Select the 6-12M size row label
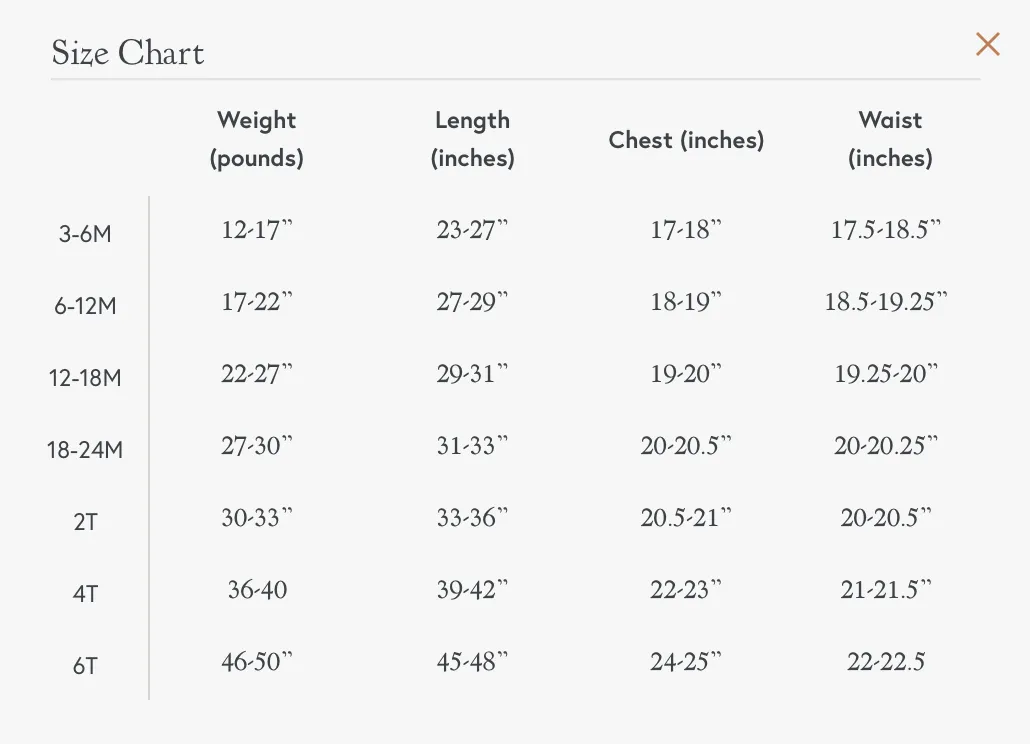Viewport: 1030px width, 744px height. (85, 306)
